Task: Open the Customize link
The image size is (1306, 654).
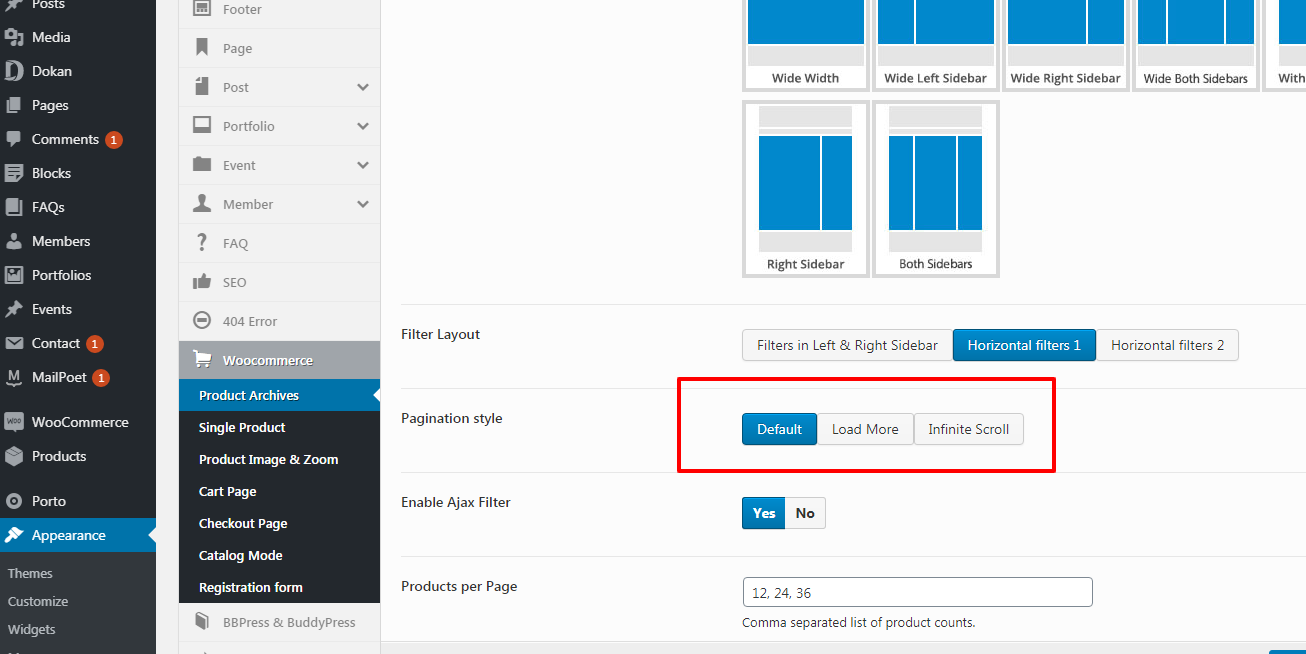Action: point(38,601)
